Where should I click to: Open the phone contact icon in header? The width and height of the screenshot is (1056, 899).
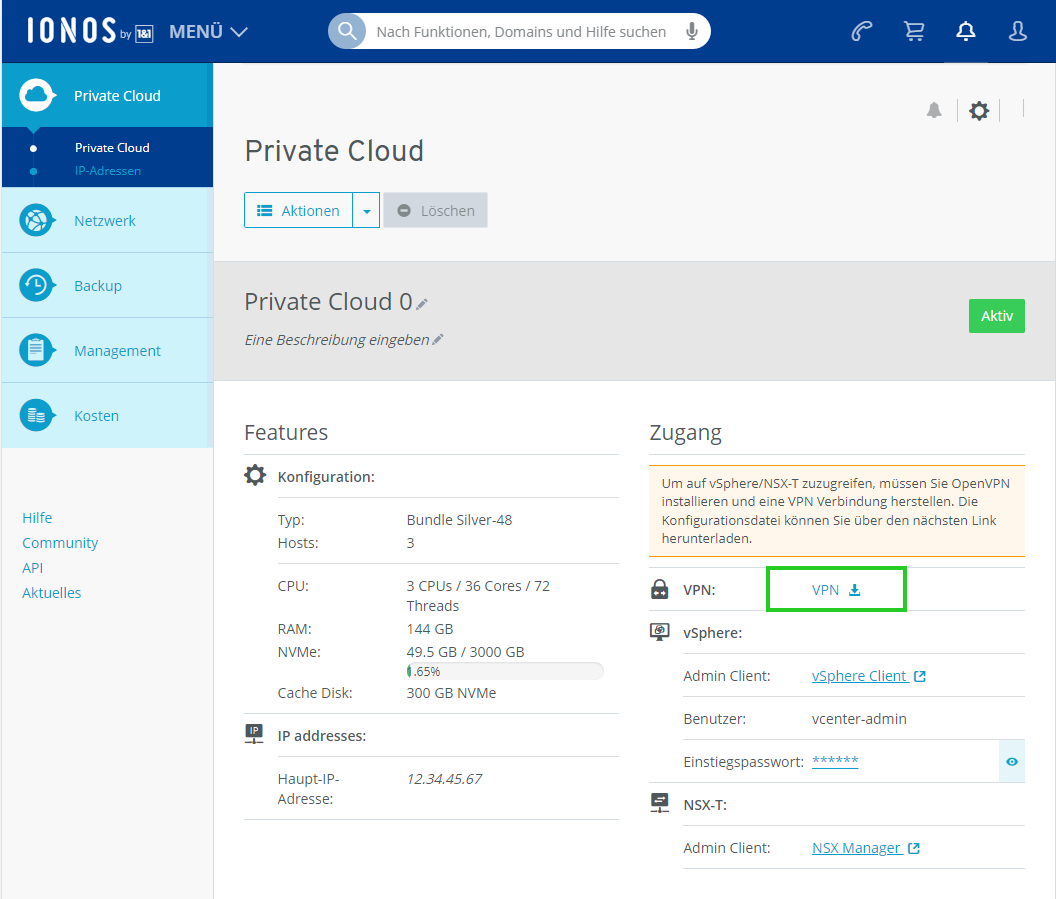pyautogui.click(x=861, y=31)
